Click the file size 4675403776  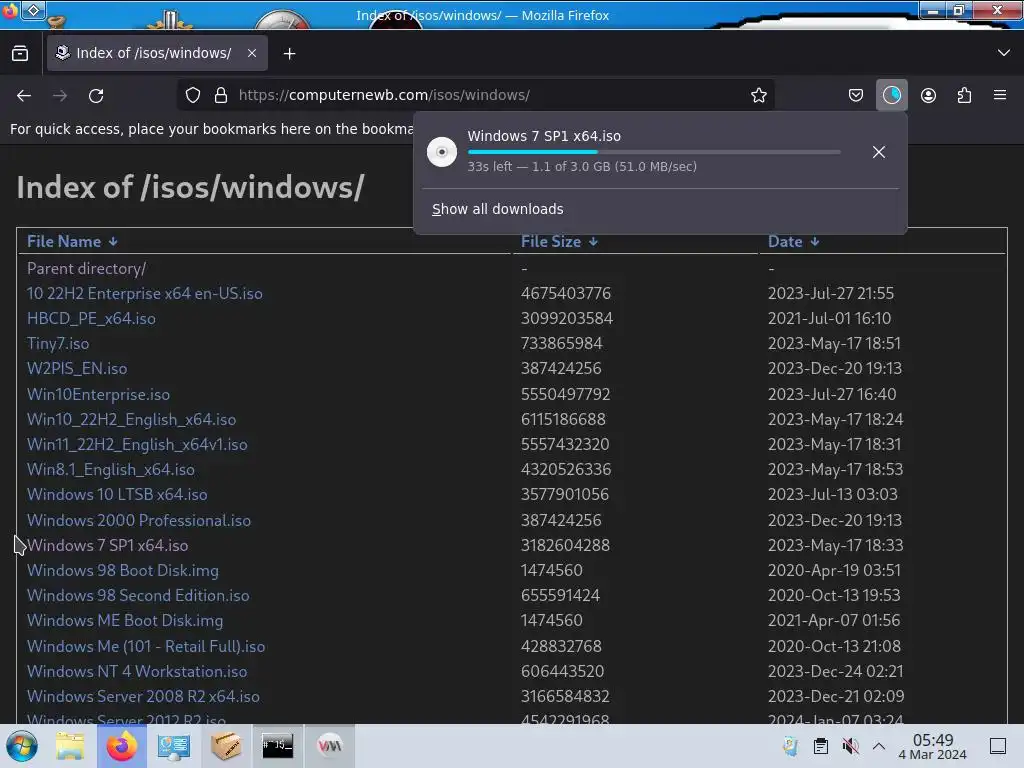566,293
